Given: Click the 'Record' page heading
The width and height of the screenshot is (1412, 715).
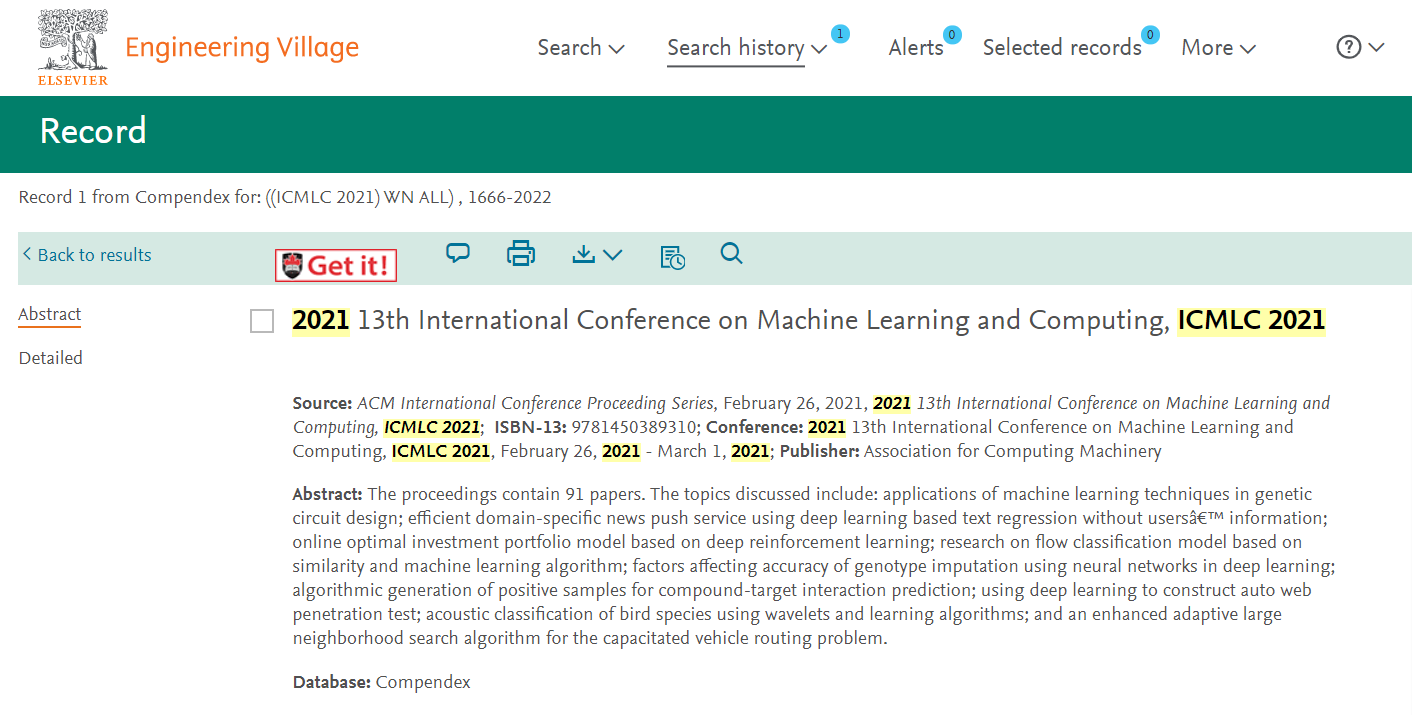Looking at the screenshot, I should point(93,131).
